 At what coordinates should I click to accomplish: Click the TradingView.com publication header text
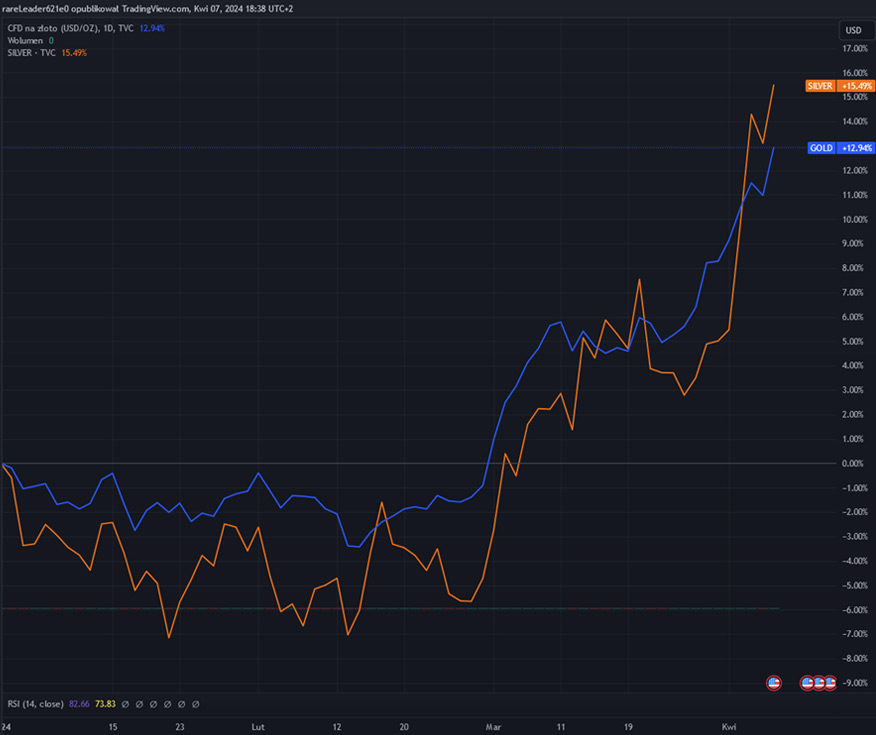(147, 8)
